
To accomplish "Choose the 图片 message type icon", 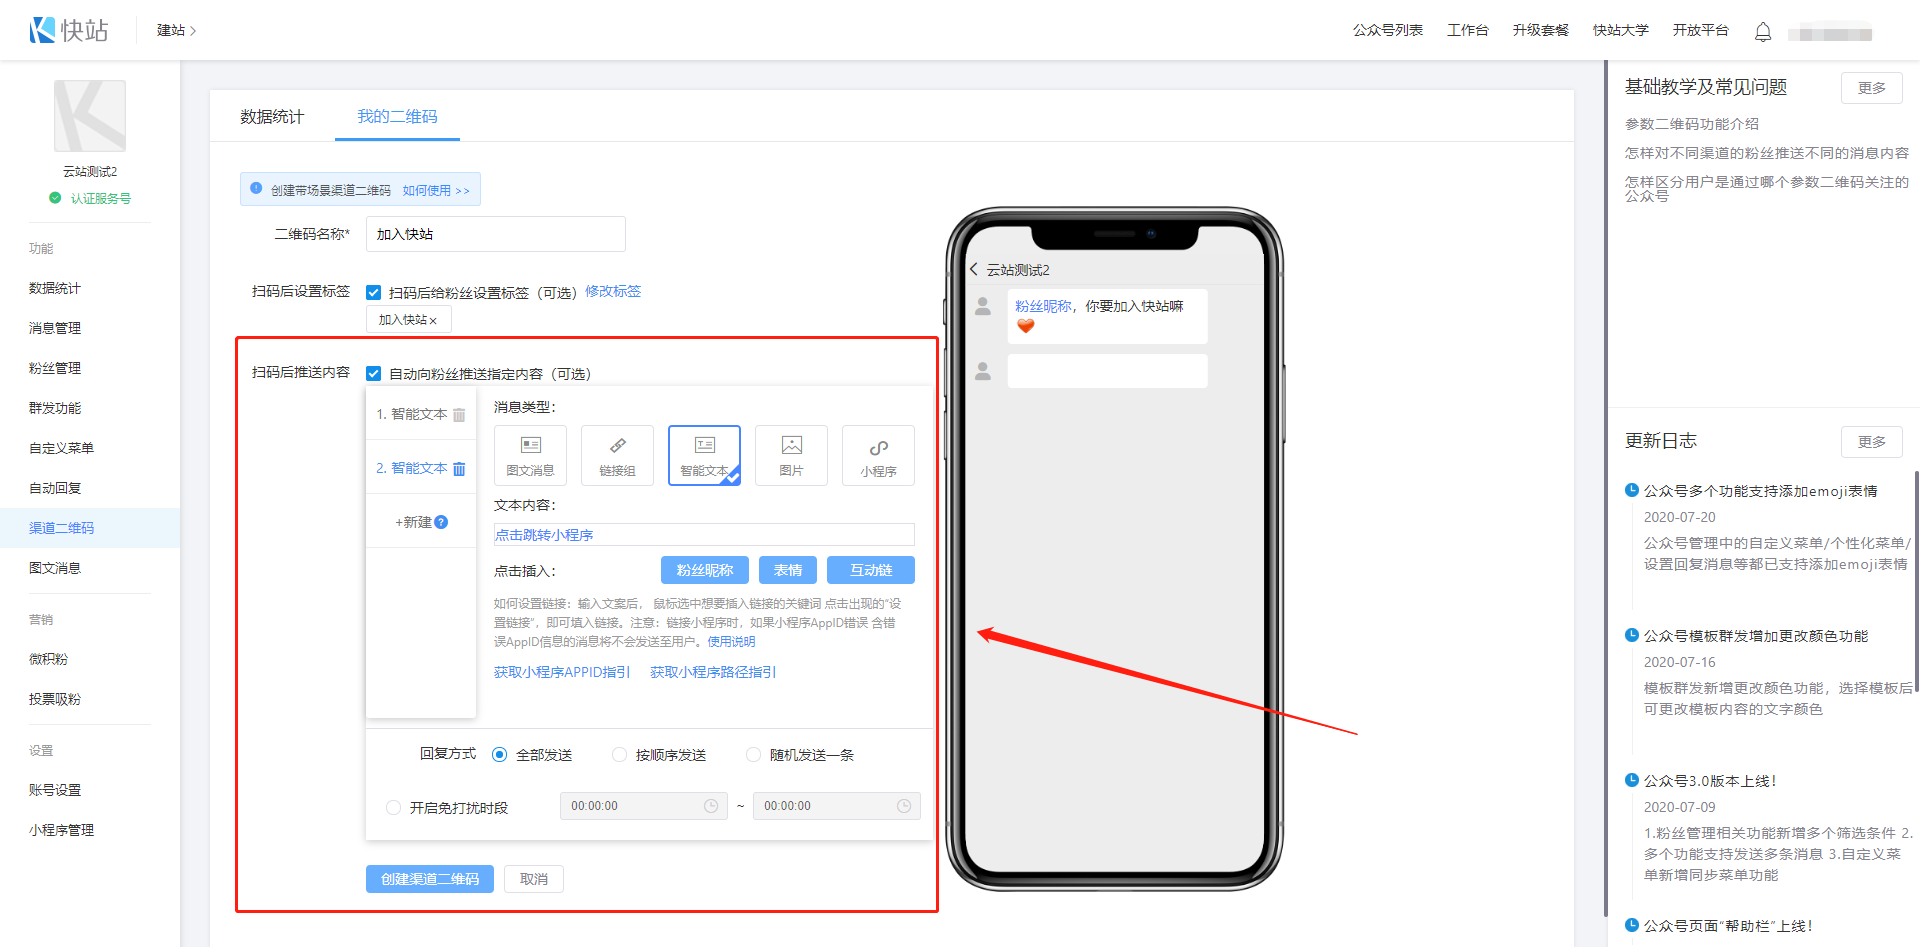I will point(791,455).
